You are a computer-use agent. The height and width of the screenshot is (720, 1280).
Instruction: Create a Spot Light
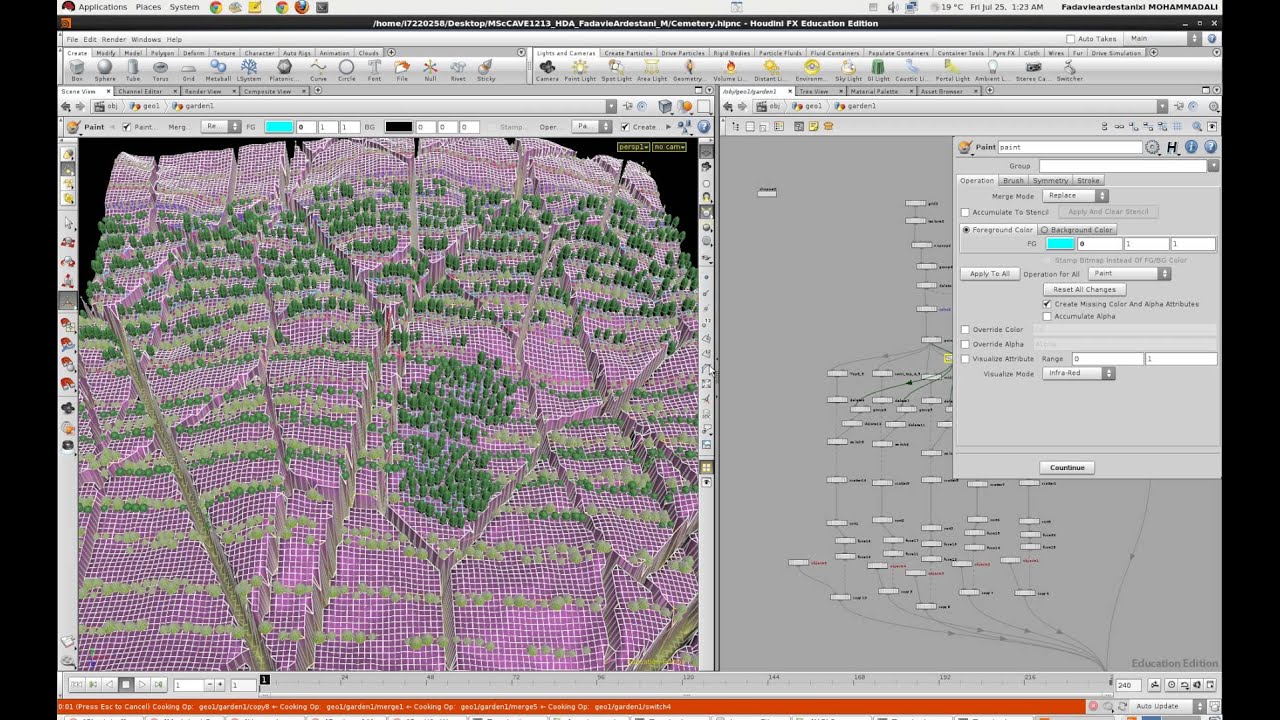pyautogui.click(x=617, y=70)
